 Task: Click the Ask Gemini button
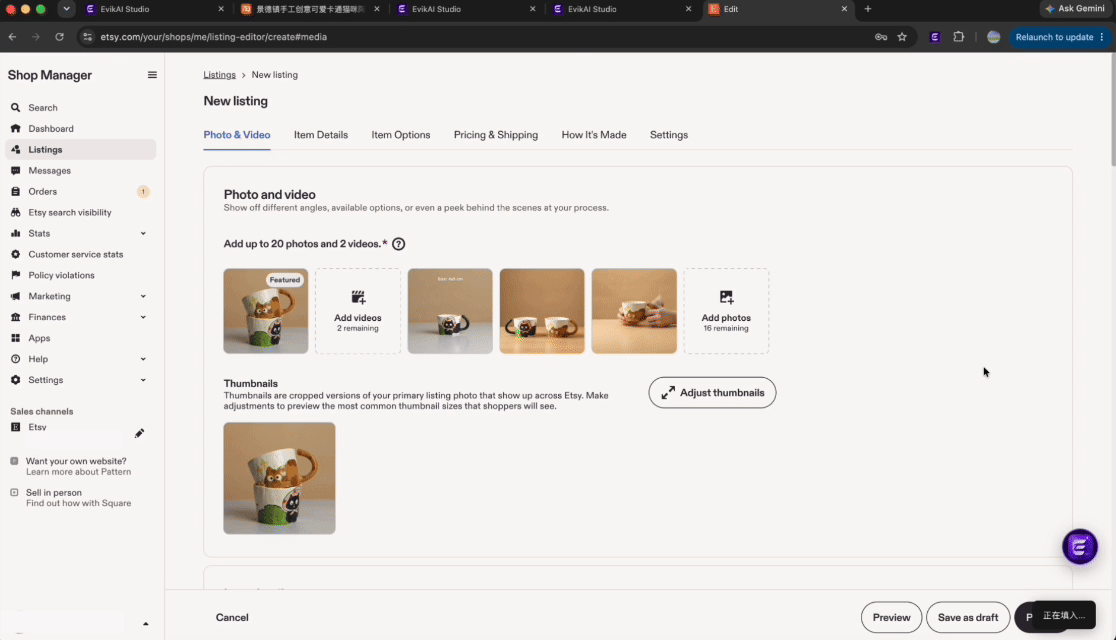[1075, 9]
